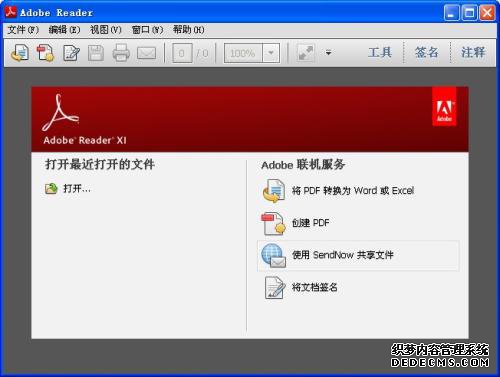Click the 打开... open file link
Image resolution: width=500 pixels, height=377 pixels.
(77, 189)
